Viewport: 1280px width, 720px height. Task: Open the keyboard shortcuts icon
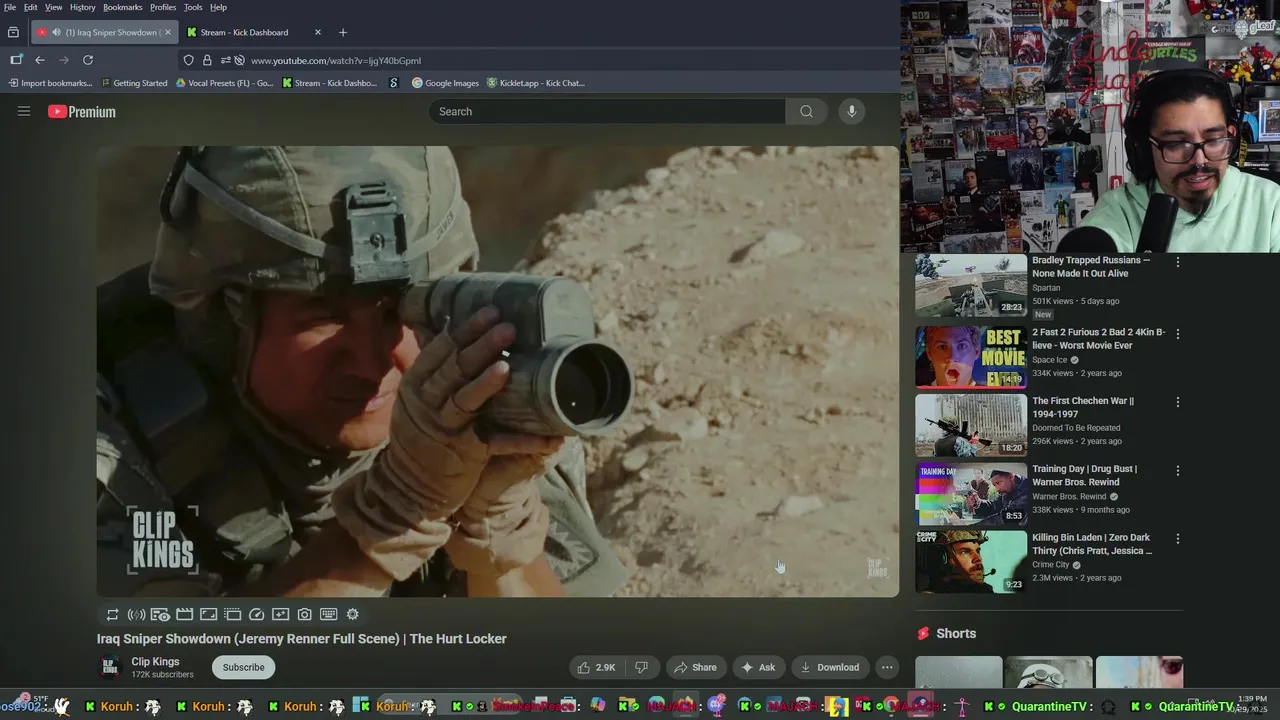(329, 615)
